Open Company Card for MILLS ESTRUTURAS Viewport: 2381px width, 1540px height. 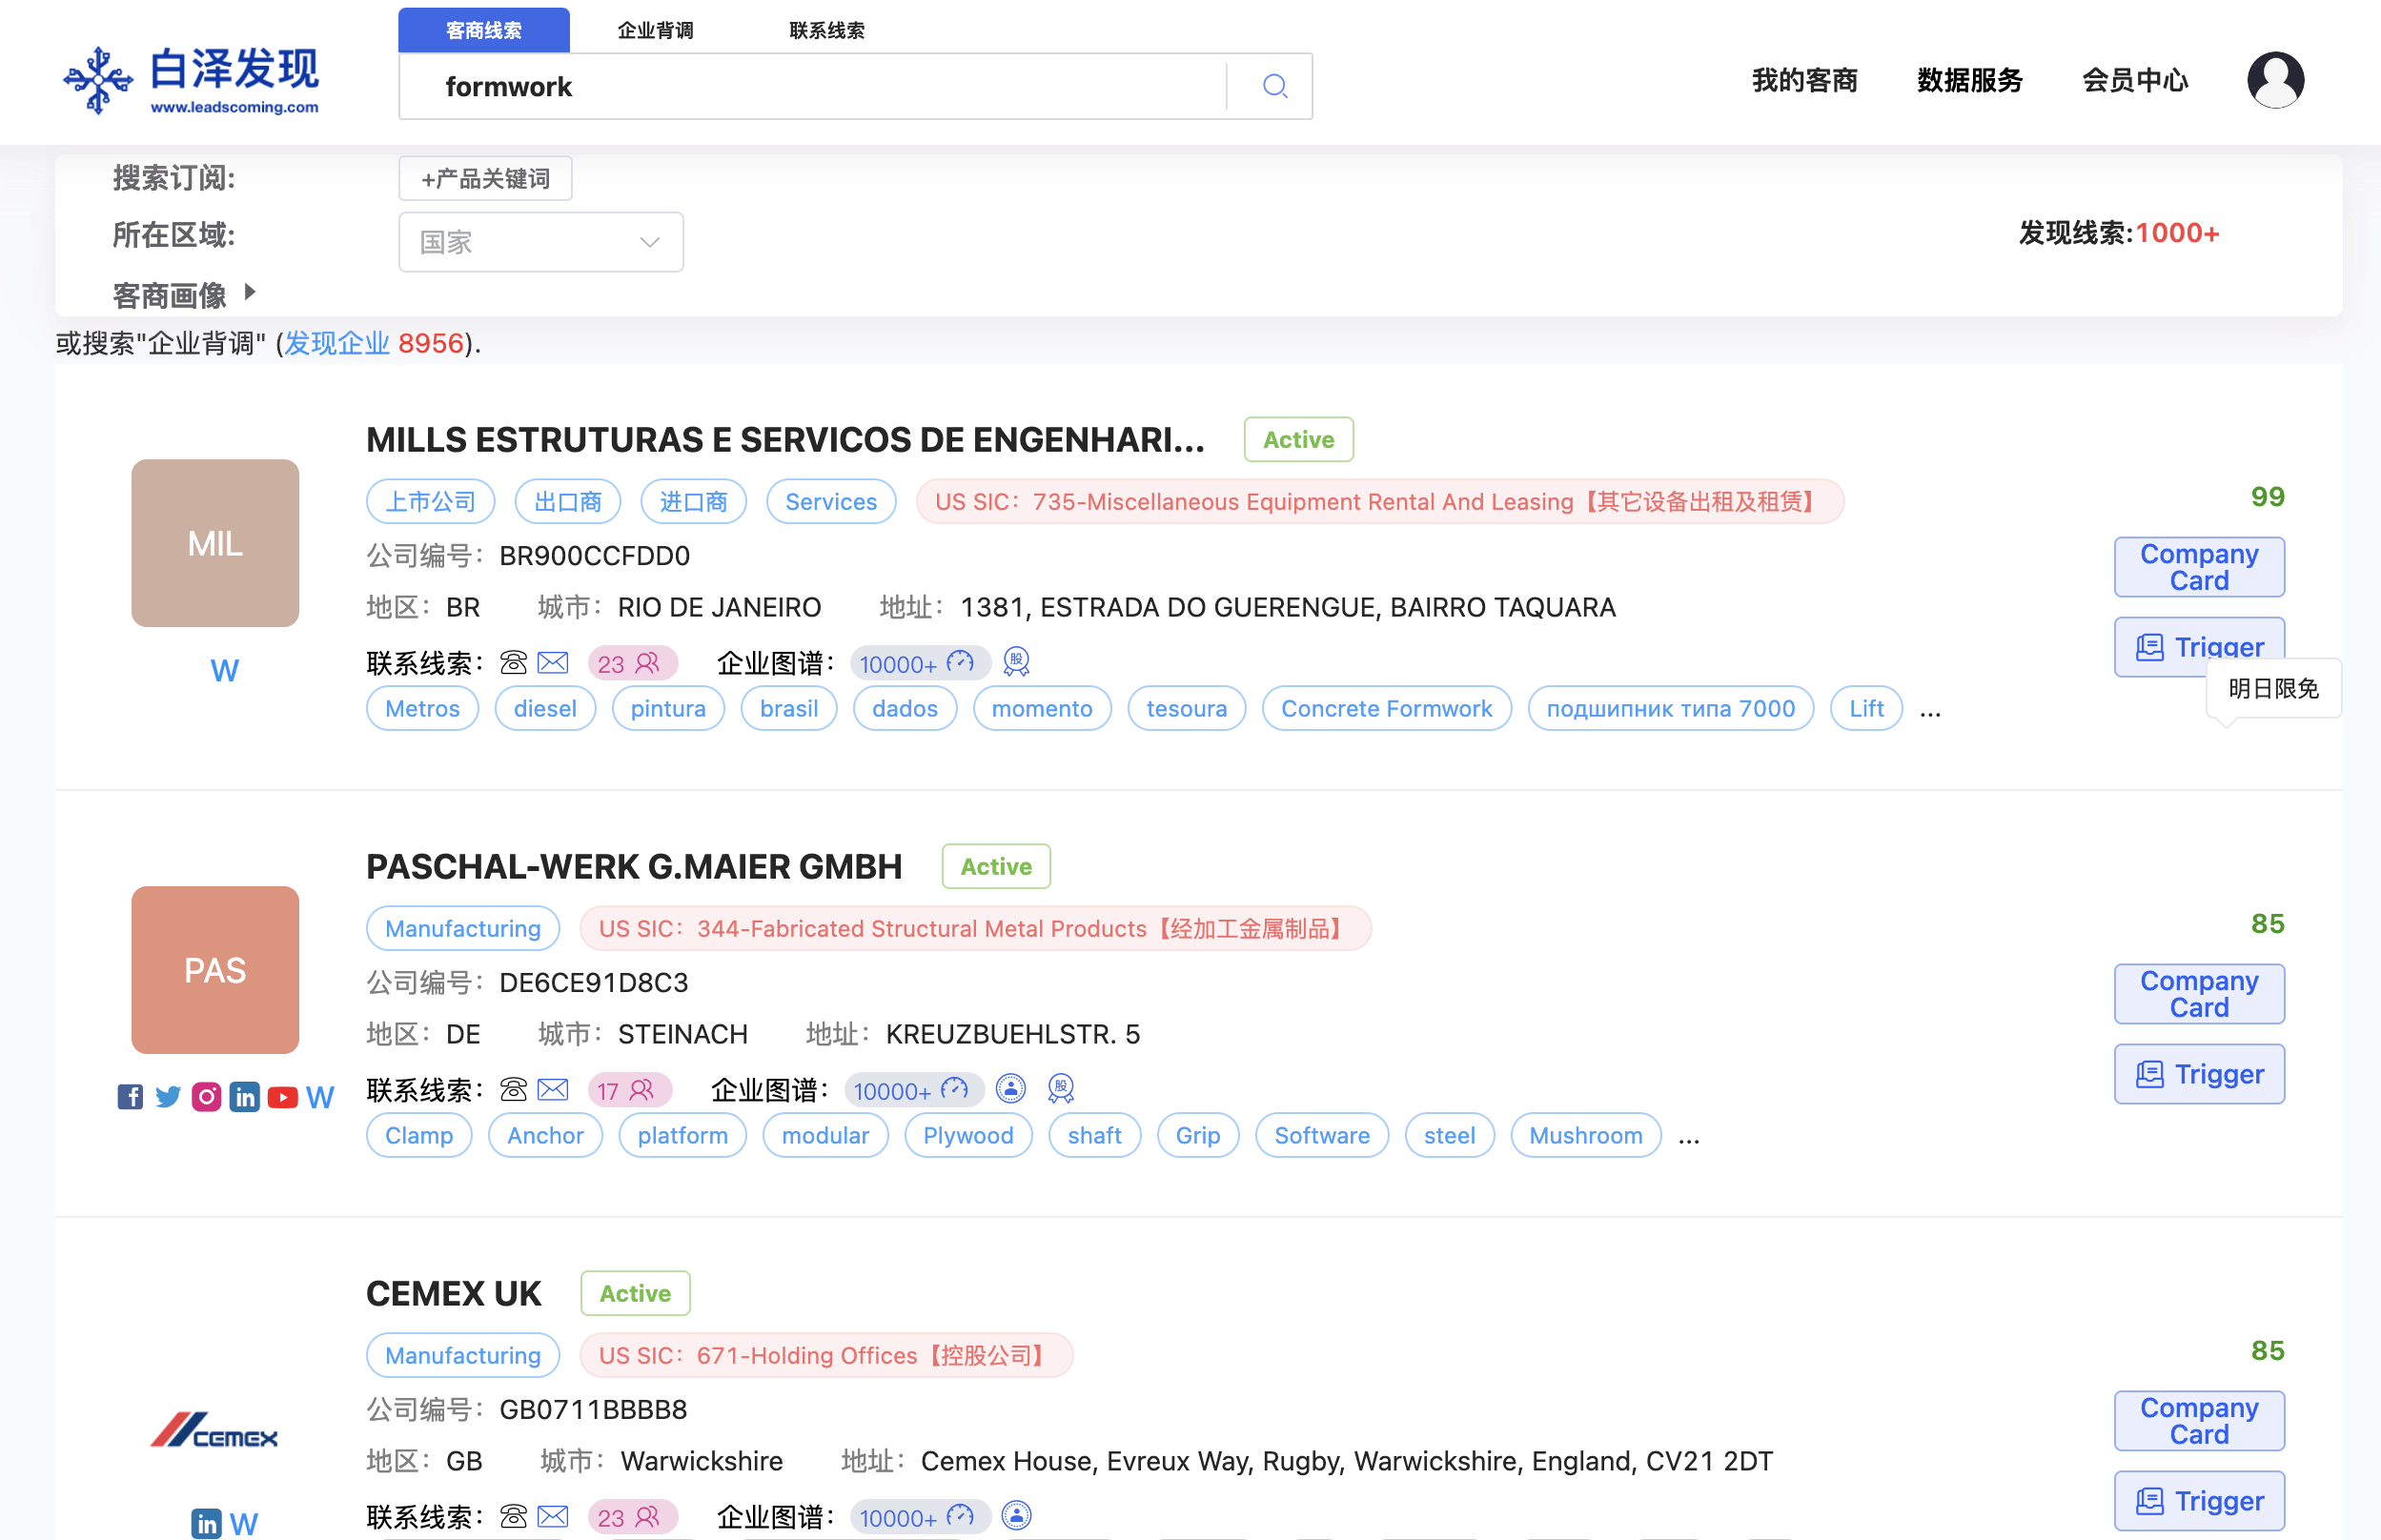click(2198, 567)
